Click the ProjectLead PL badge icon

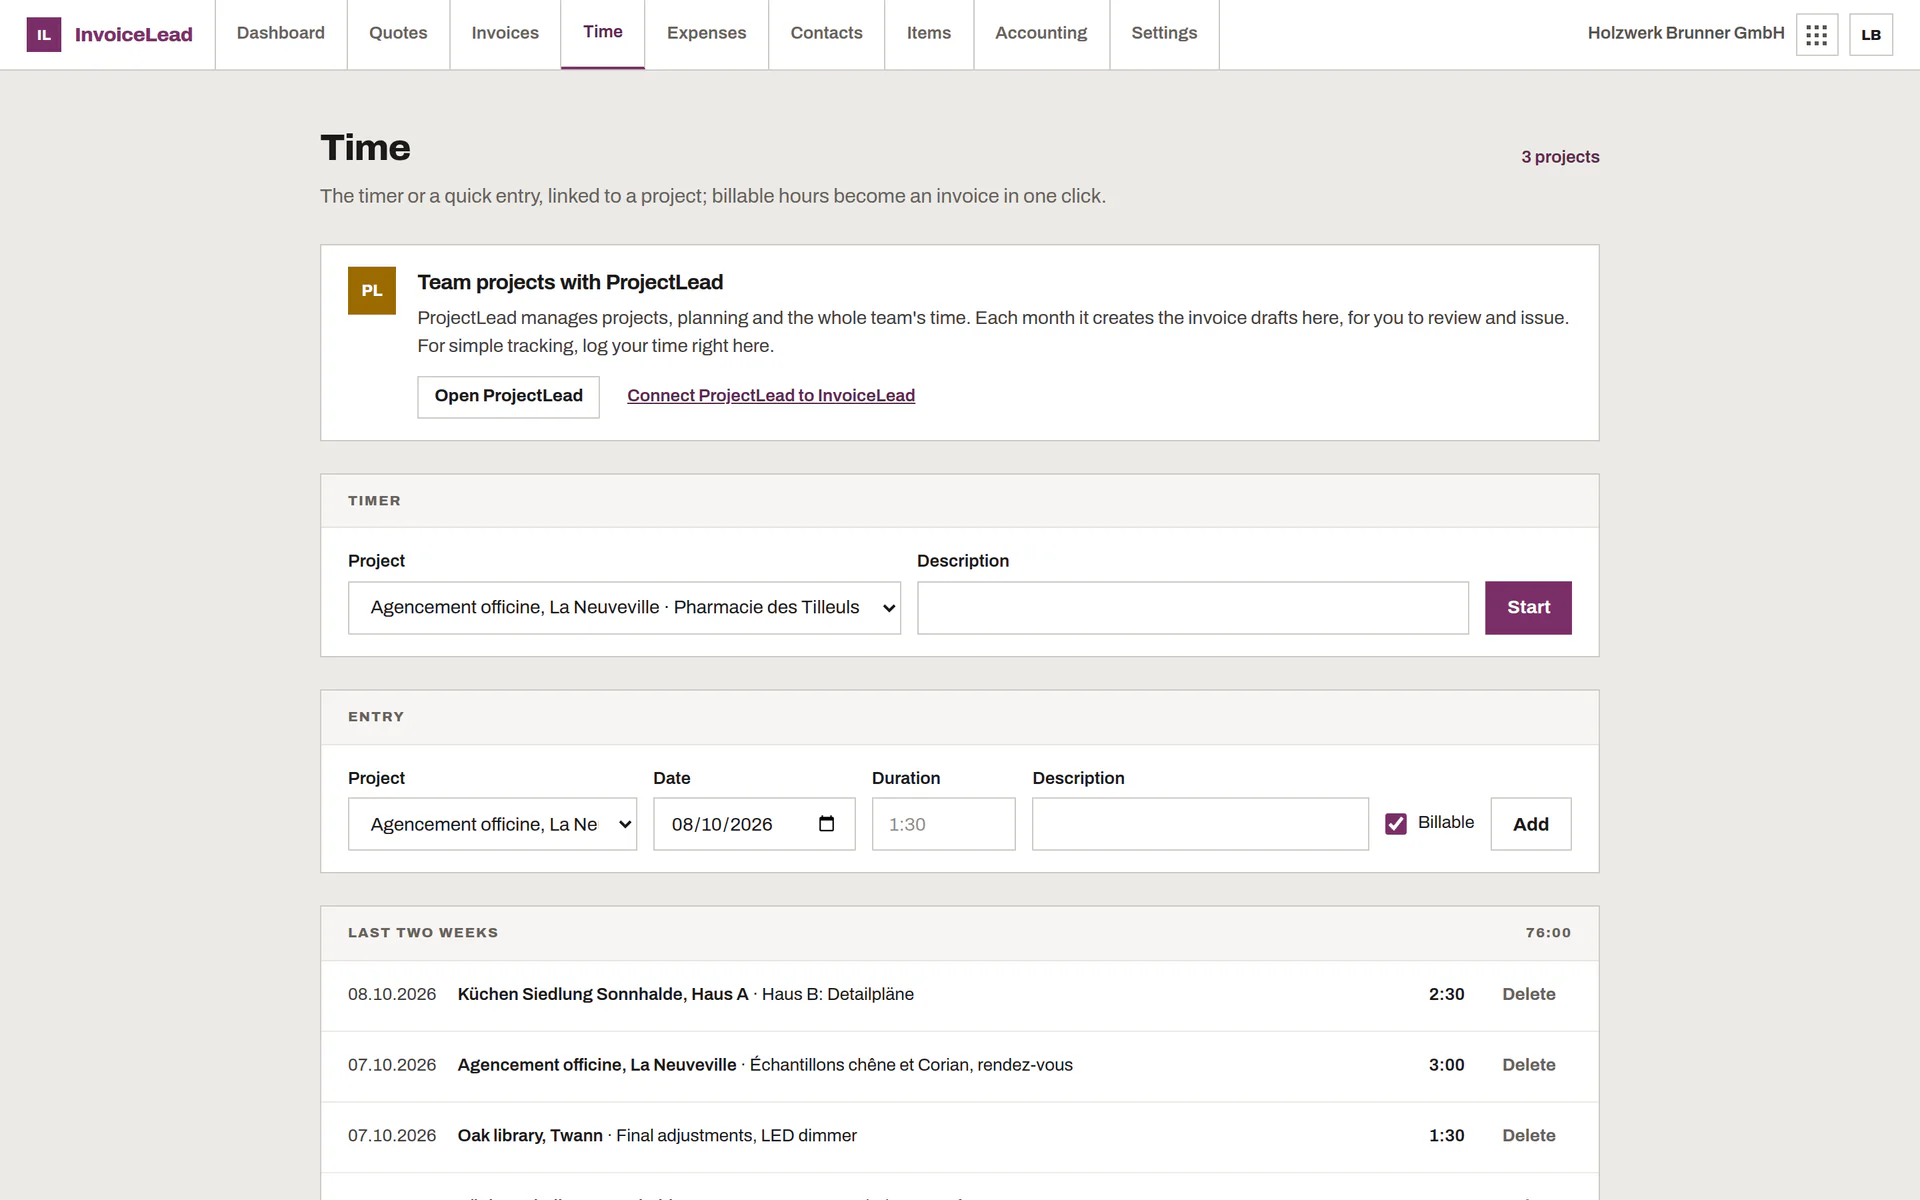tap(372, 290)
